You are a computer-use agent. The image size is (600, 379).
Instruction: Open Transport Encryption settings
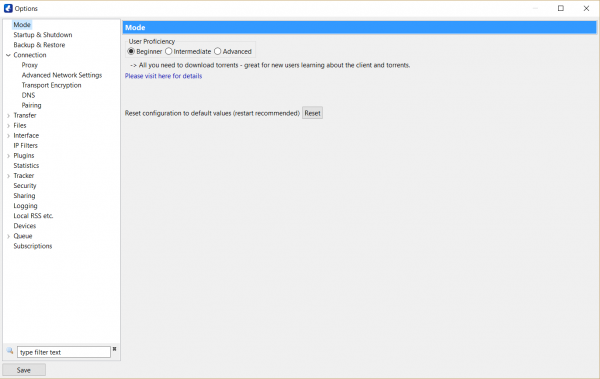[x=52, y=85]
